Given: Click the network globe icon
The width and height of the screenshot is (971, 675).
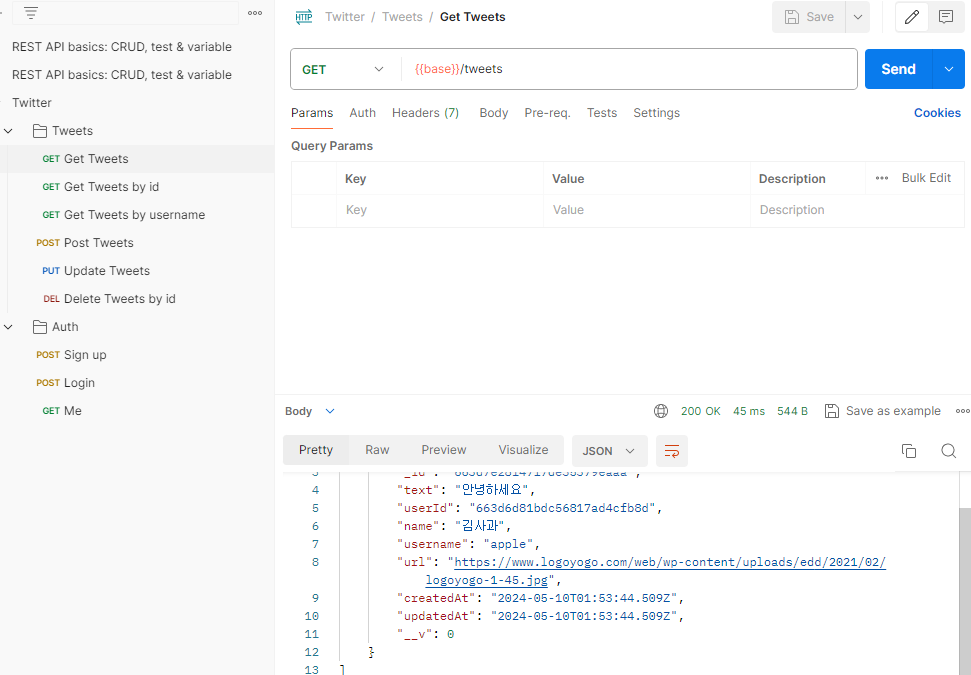Looking at the screenshot, I should pyautogui.click(x=661, y=411).
